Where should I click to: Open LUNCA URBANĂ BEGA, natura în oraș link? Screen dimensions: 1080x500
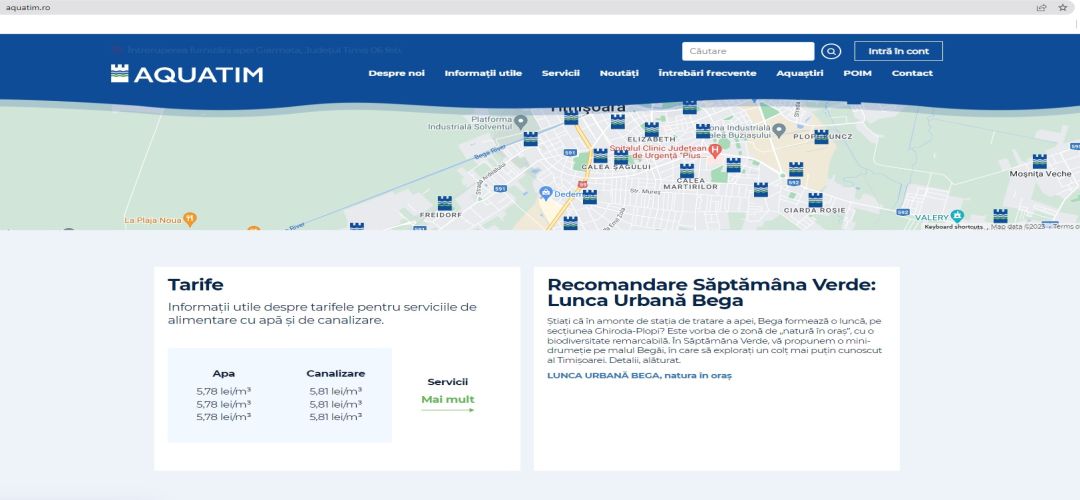[639, 375]
